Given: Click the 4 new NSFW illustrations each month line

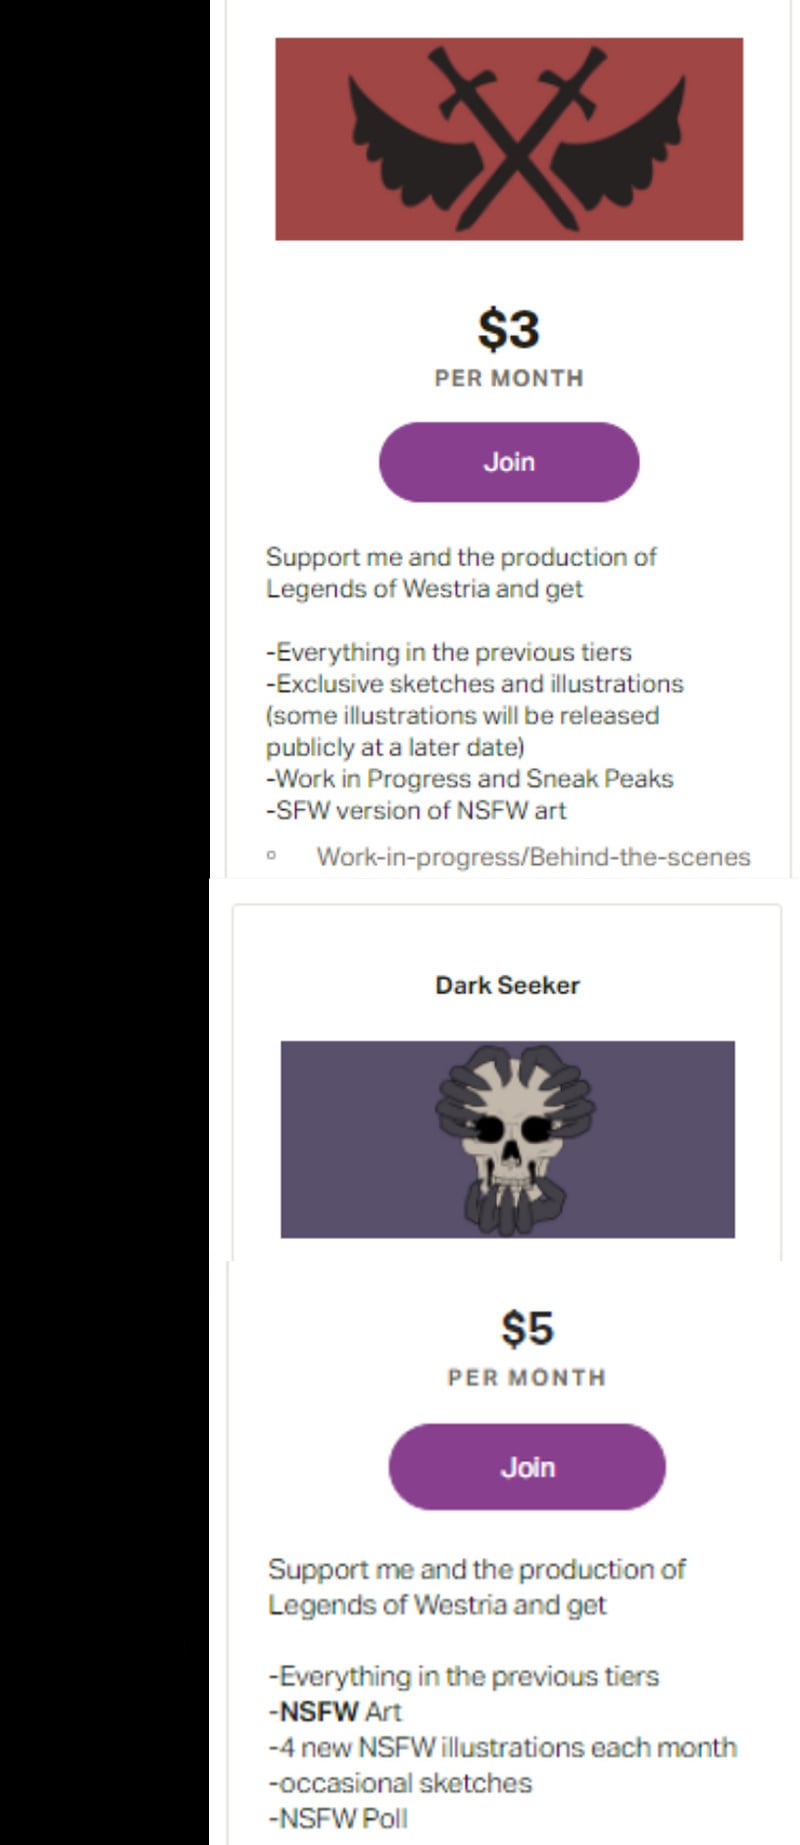Looking at the screenshot, I should (502, 1747).
